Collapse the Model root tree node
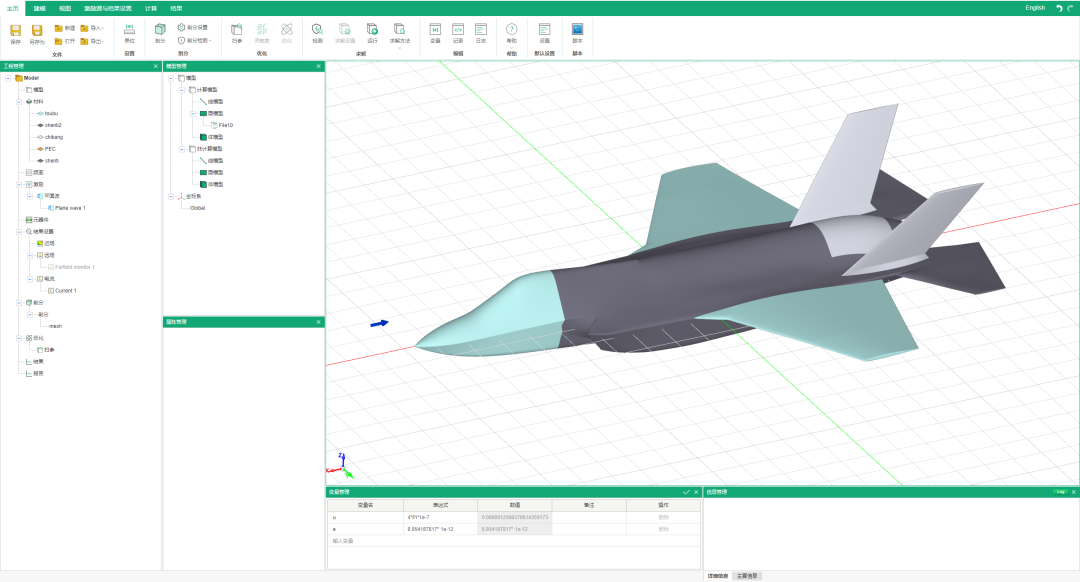Viewport: 1080px width, 582px height. 8,78
